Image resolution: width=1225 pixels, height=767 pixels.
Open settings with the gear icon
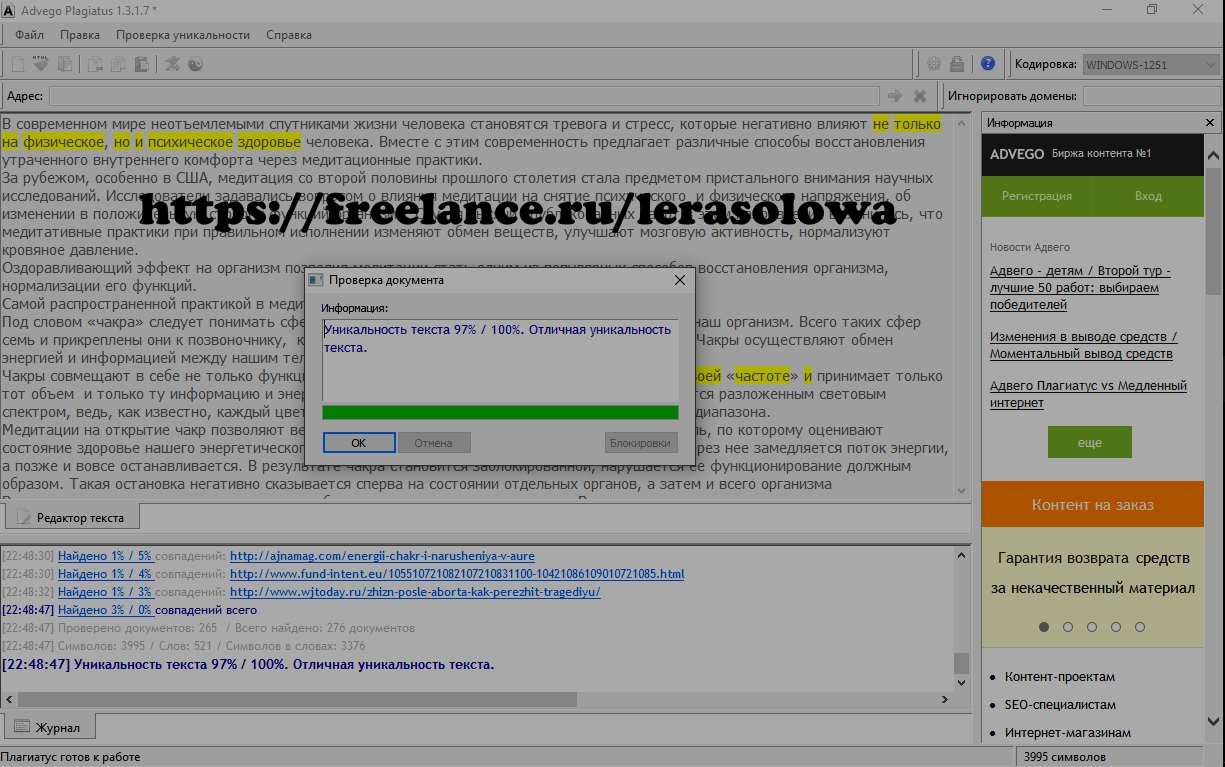[934, 64]
